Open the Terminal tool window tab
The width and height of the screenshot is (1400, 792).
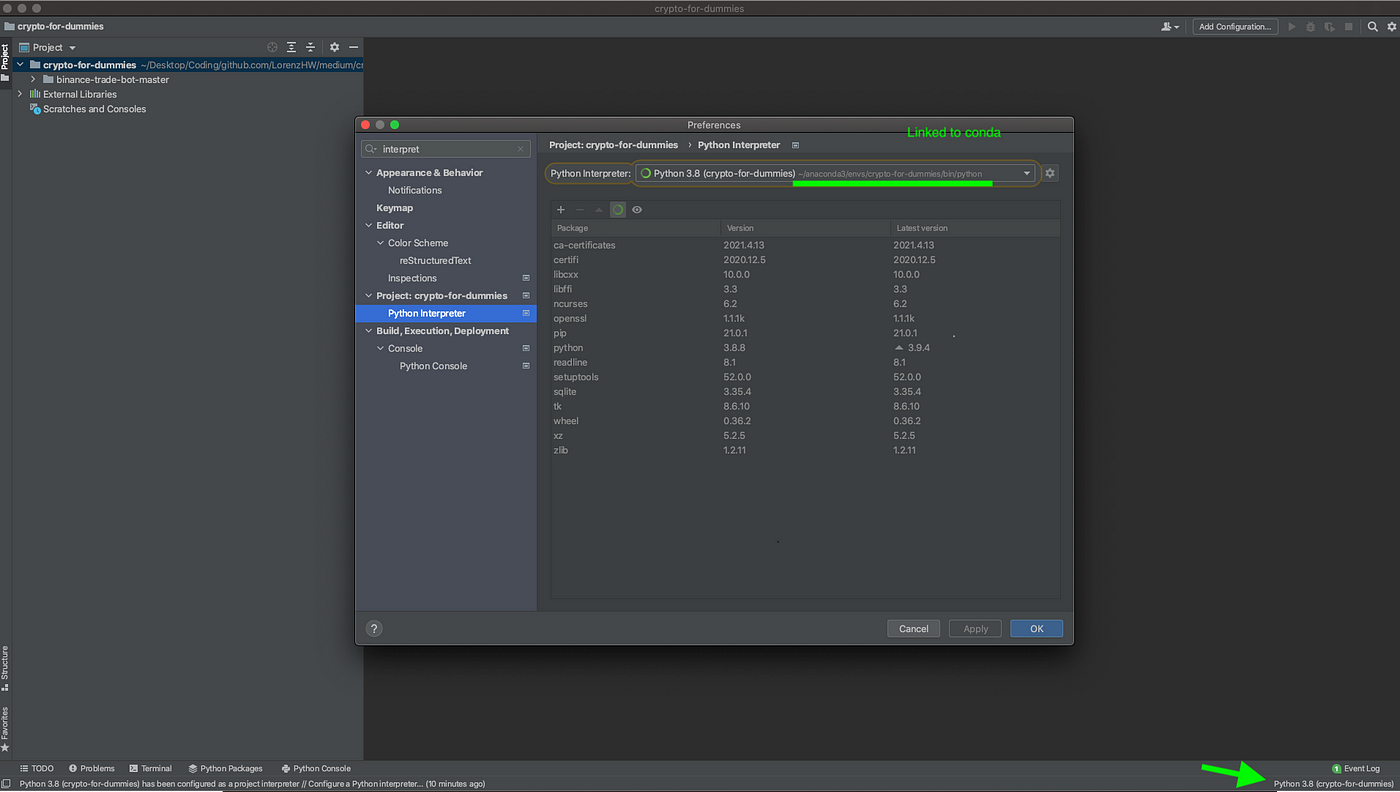[149, 768]
